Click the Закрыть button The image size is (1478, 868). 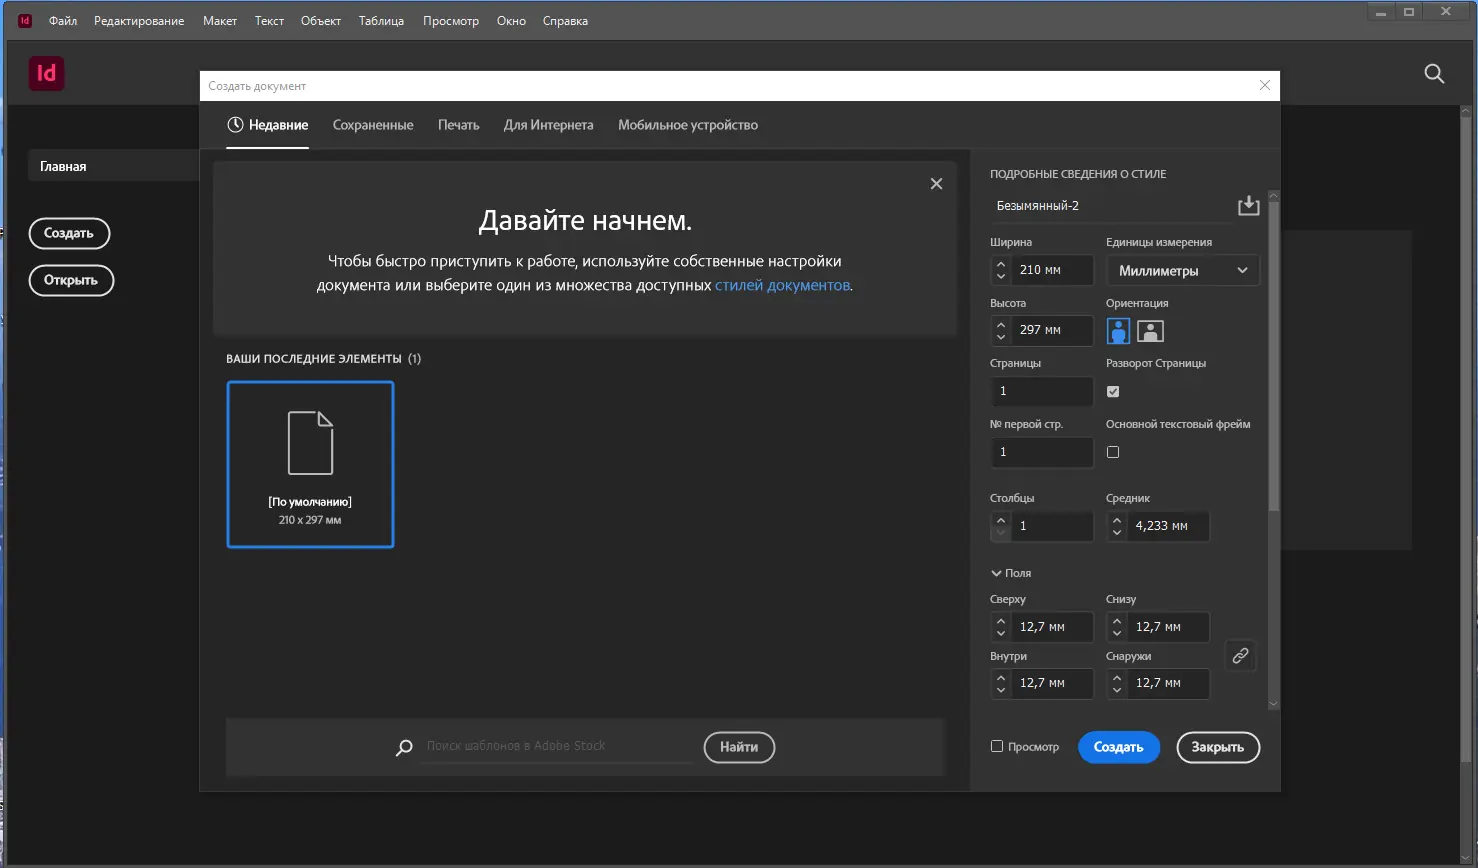1218,747
